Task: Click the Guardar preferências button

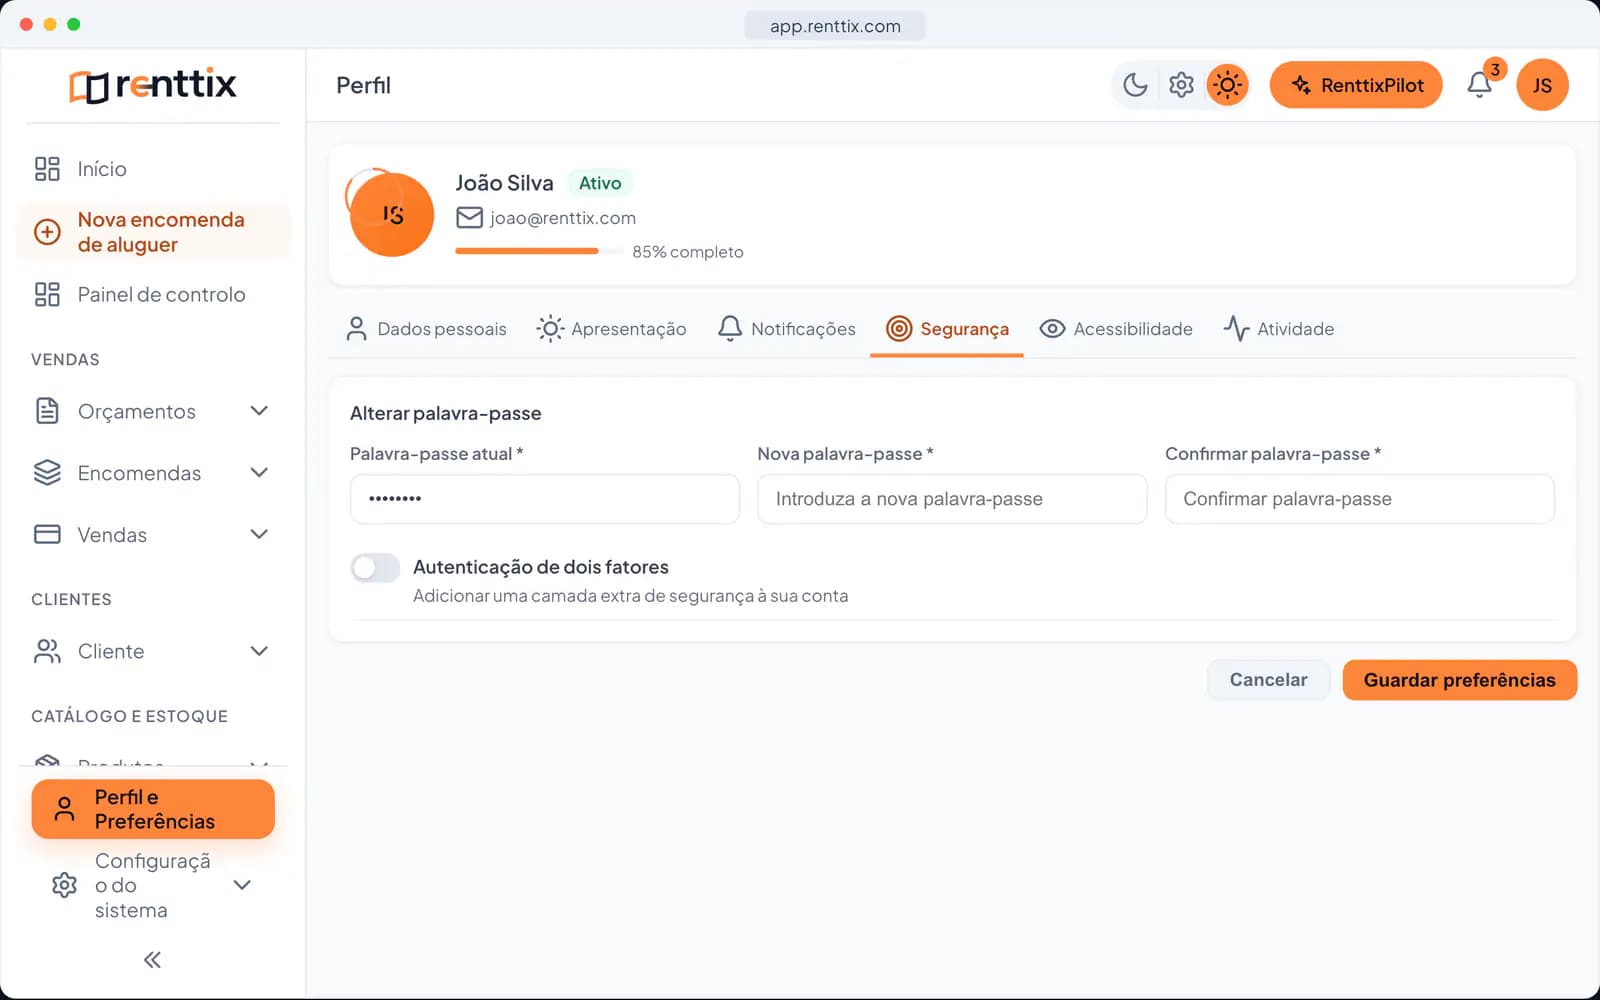Action: [x=1459, y=680]
